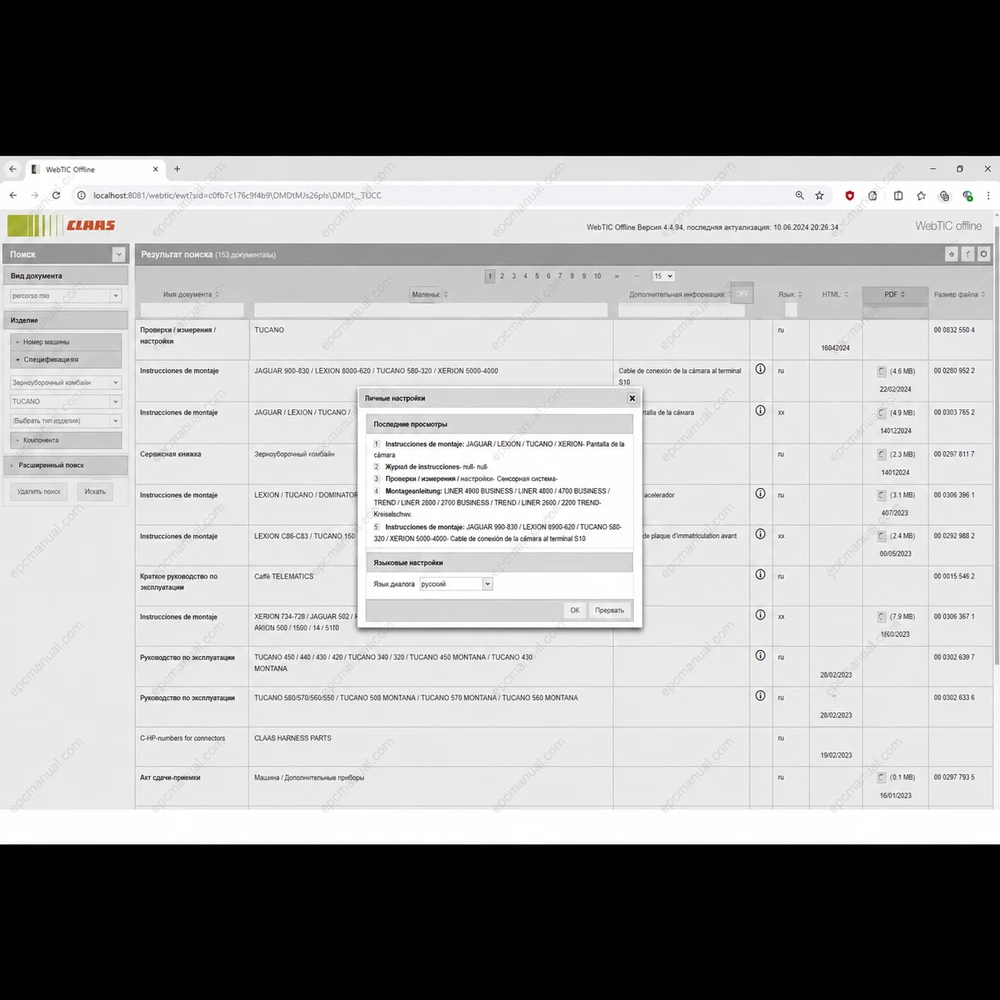Go to results page 3
The width and height of the screenshot is (1000, 1000).
point(513,276)
